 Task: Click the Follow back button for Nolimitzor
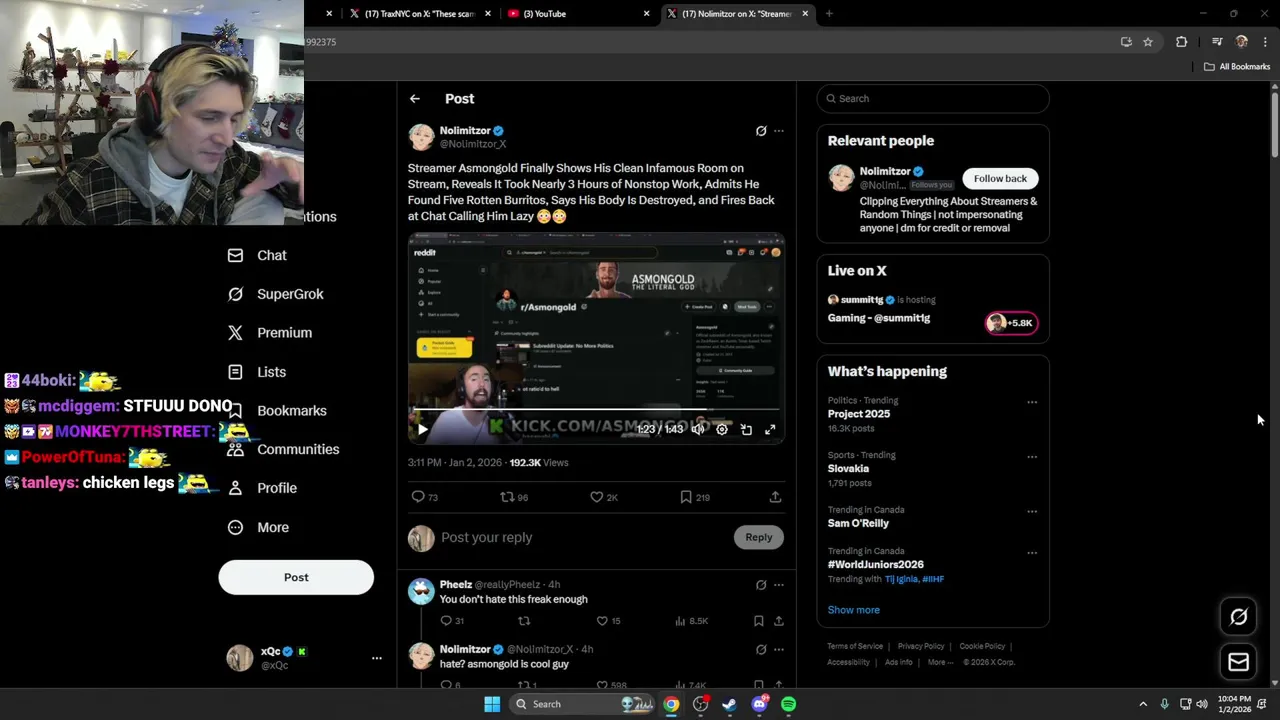click(x=1000, y=179)
